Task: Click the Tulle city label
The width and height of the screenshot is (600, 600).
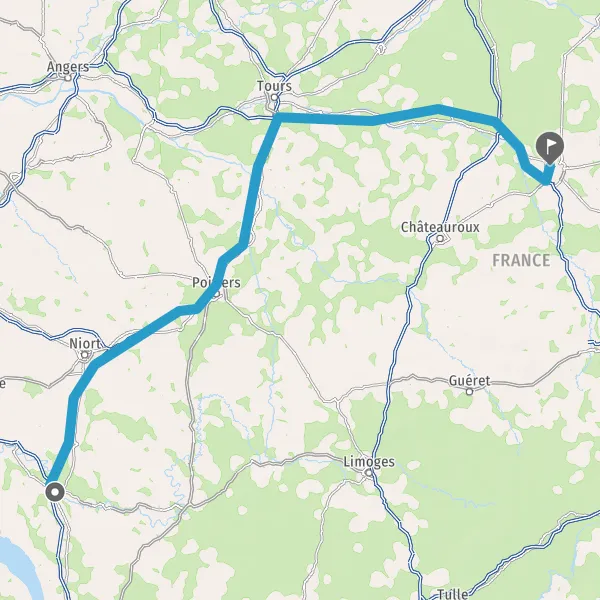Action: click(452, 594)
